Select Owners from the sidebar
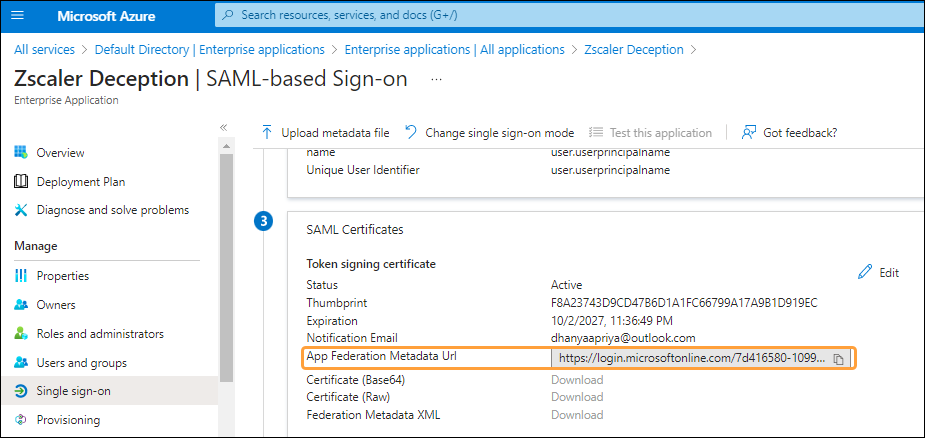The height and width of the screenshot is (438, 925). coord(56,305)
